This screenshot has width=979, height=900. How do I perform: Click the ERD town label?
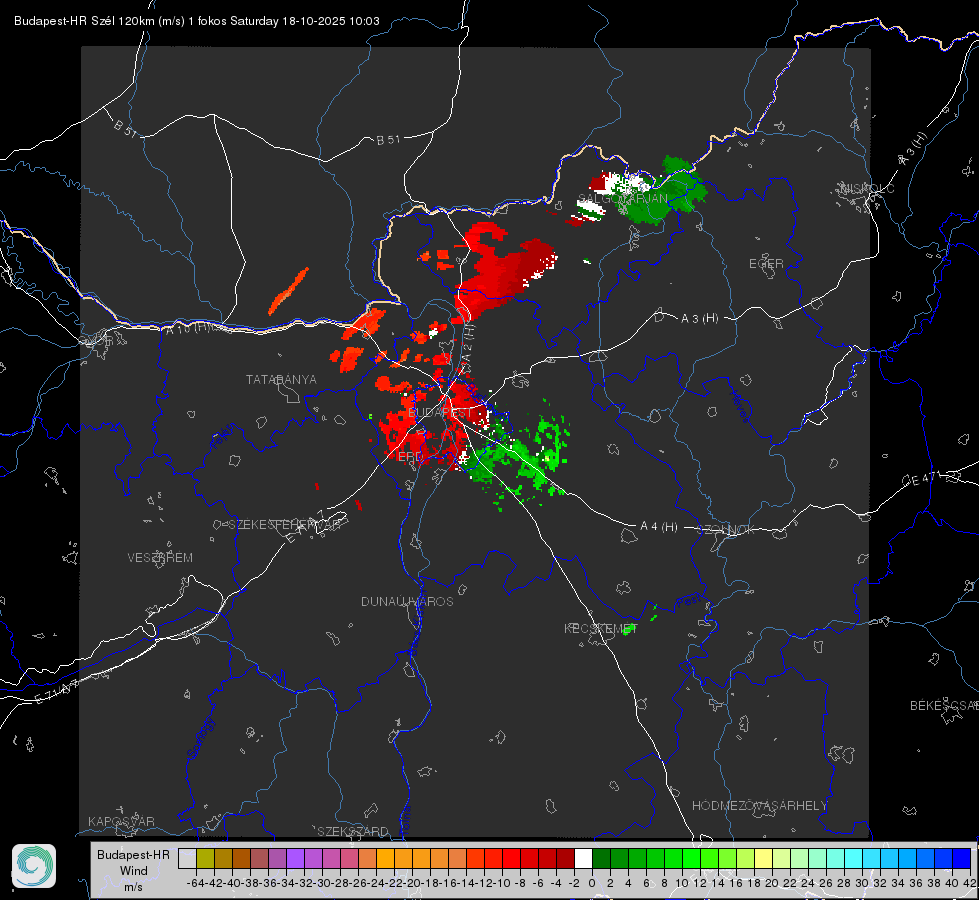tap(410, 457)
